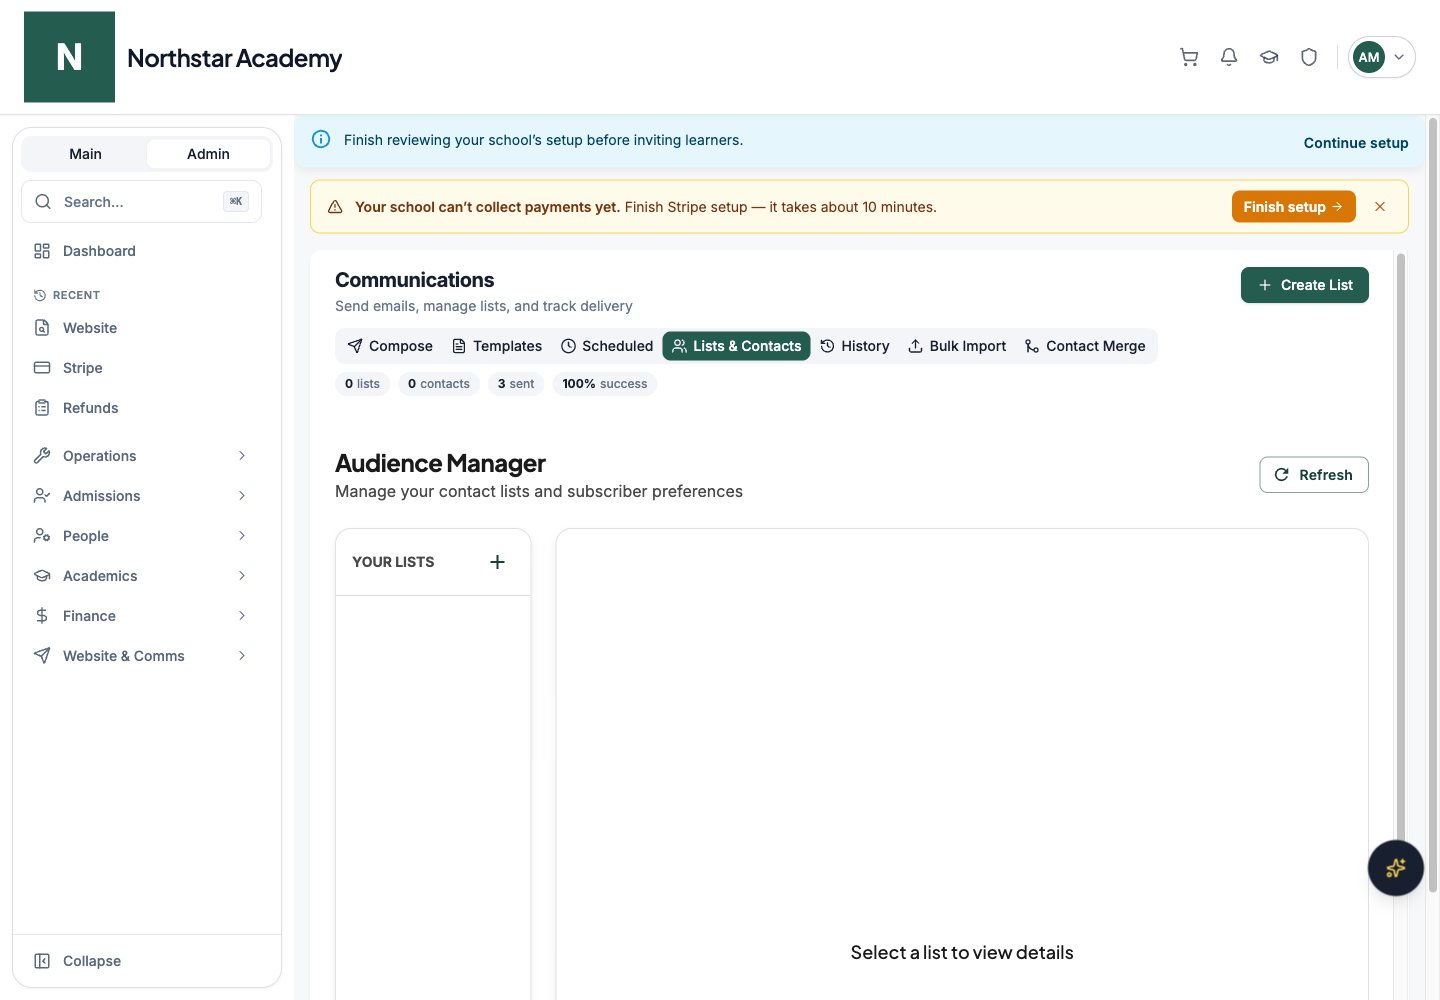
Task: Expand the Website & Comms section chevron
Action: click(242, 656)
